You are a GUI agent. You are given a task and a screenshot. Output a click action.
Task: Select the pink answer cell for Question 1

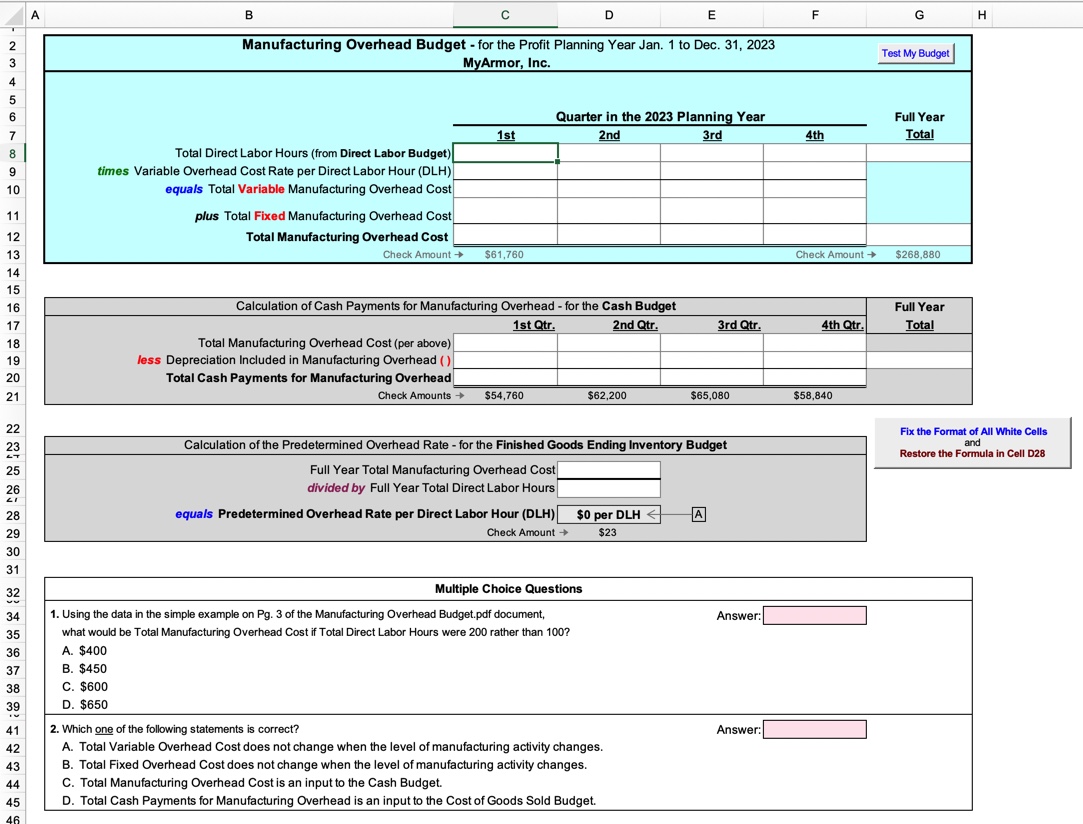(815, 615)
